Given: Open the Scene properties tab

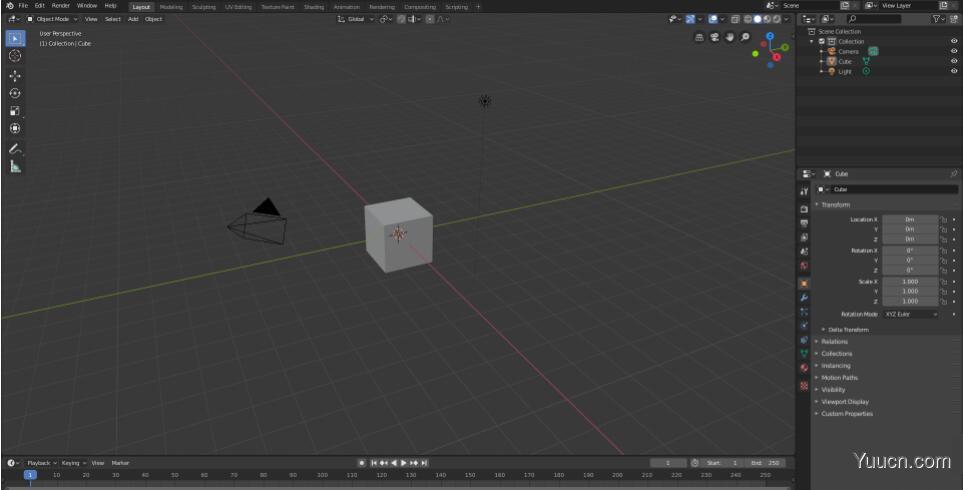Looking at the screenshot, I should click(804, 251).
